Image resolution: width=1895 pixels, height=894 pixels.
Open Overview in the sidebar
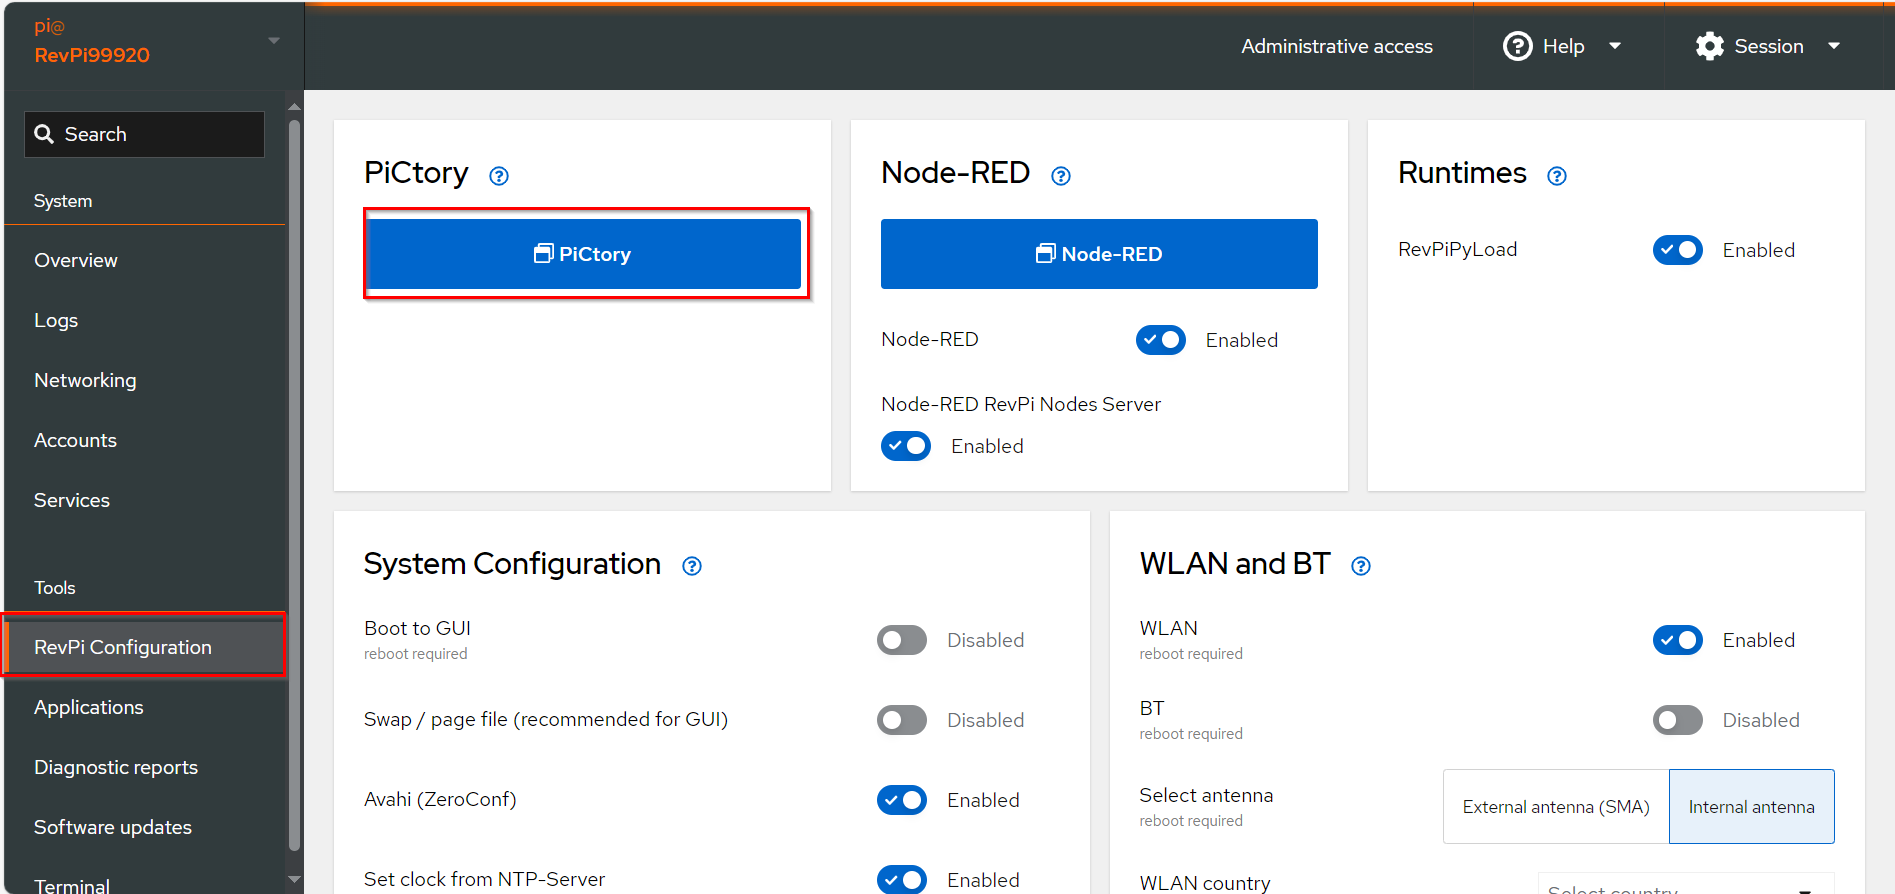[145, 260]
